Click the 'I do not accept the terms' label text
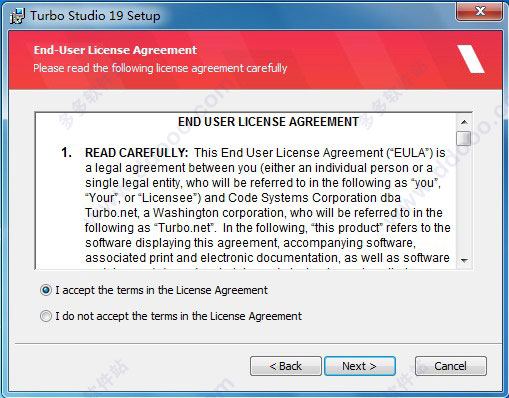 click(178, 316)
